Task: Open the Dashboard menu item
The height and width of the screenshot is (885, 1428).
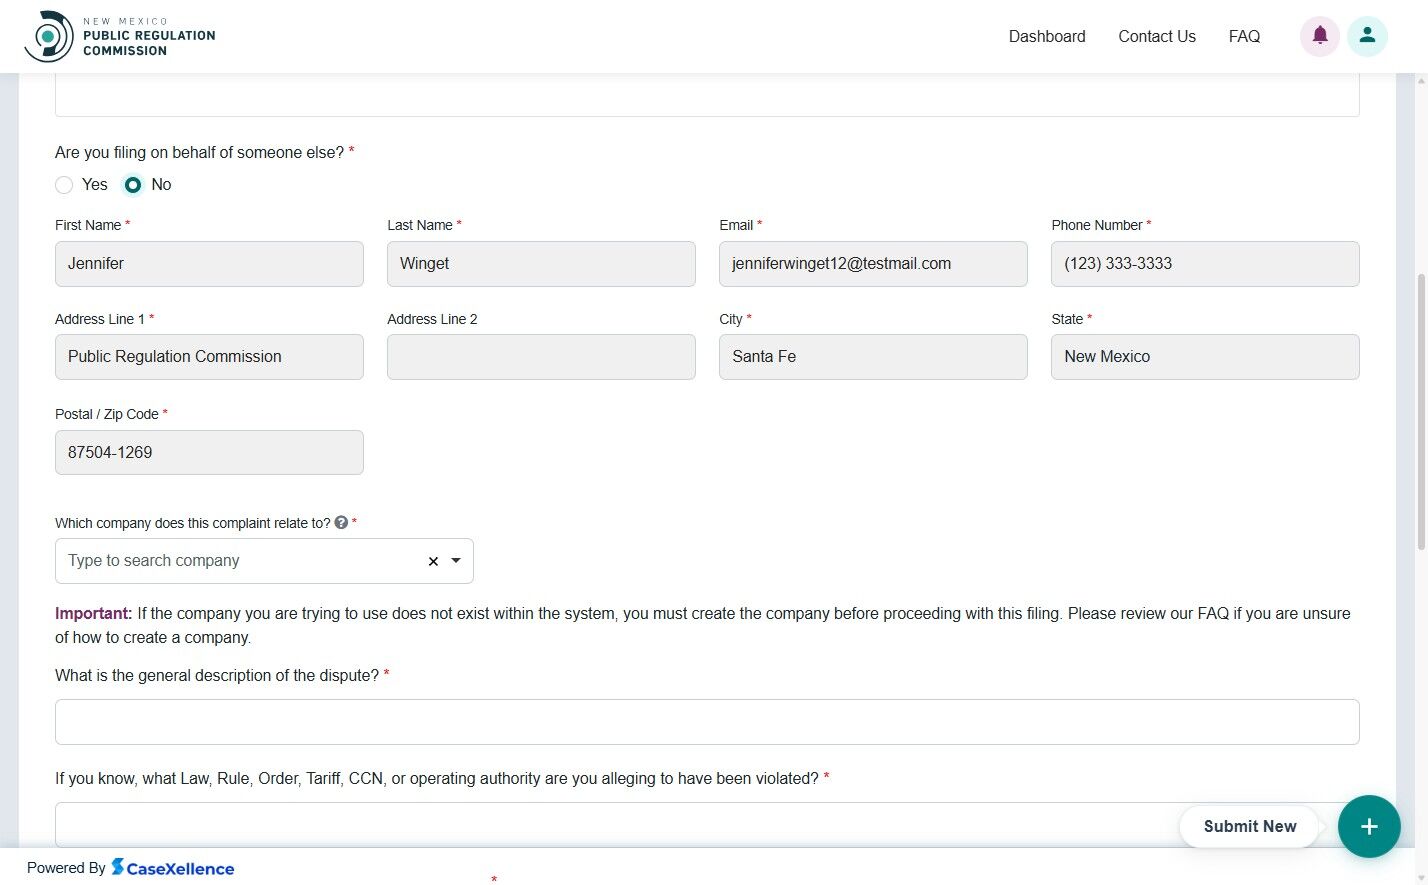Action: pos(1047,36)
